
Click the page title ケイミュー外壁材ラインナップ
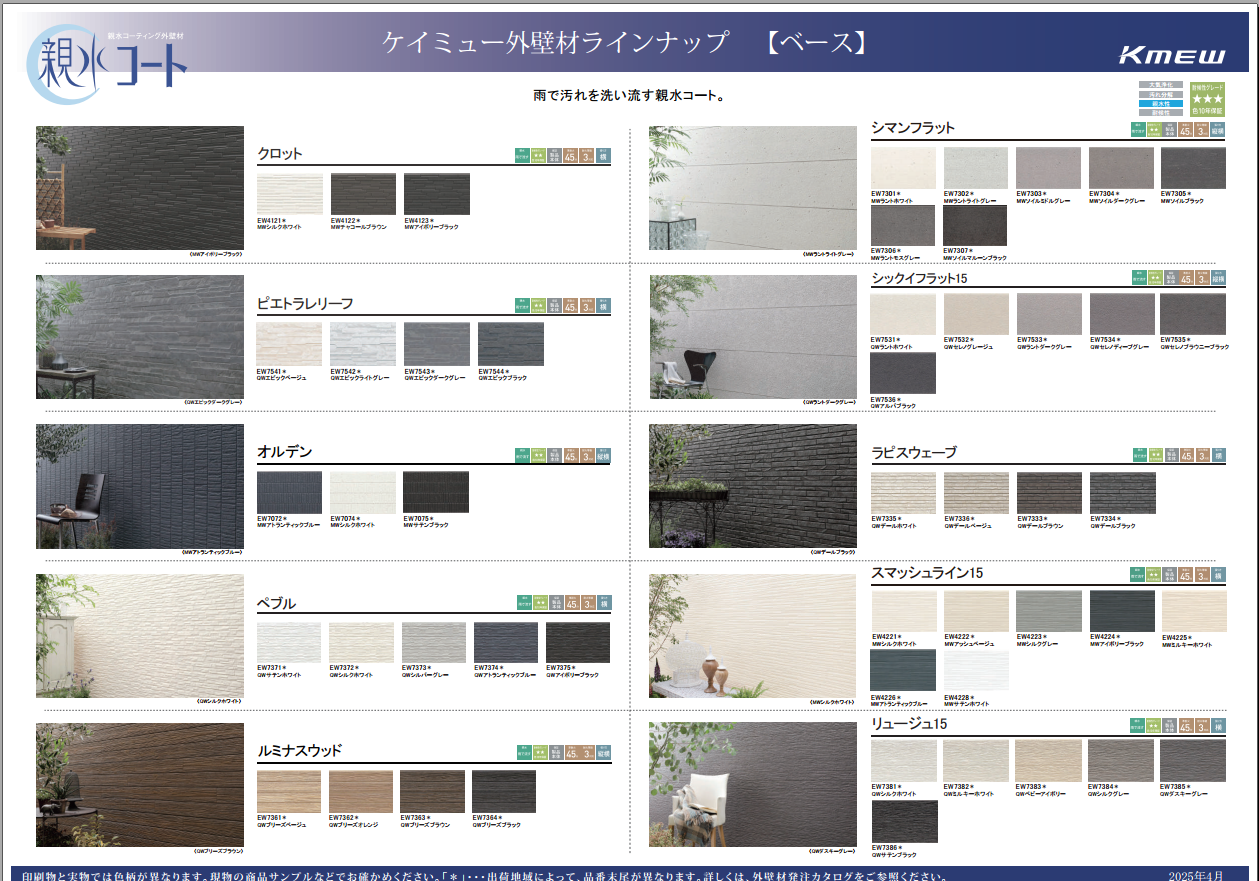(x=556, y=43)
